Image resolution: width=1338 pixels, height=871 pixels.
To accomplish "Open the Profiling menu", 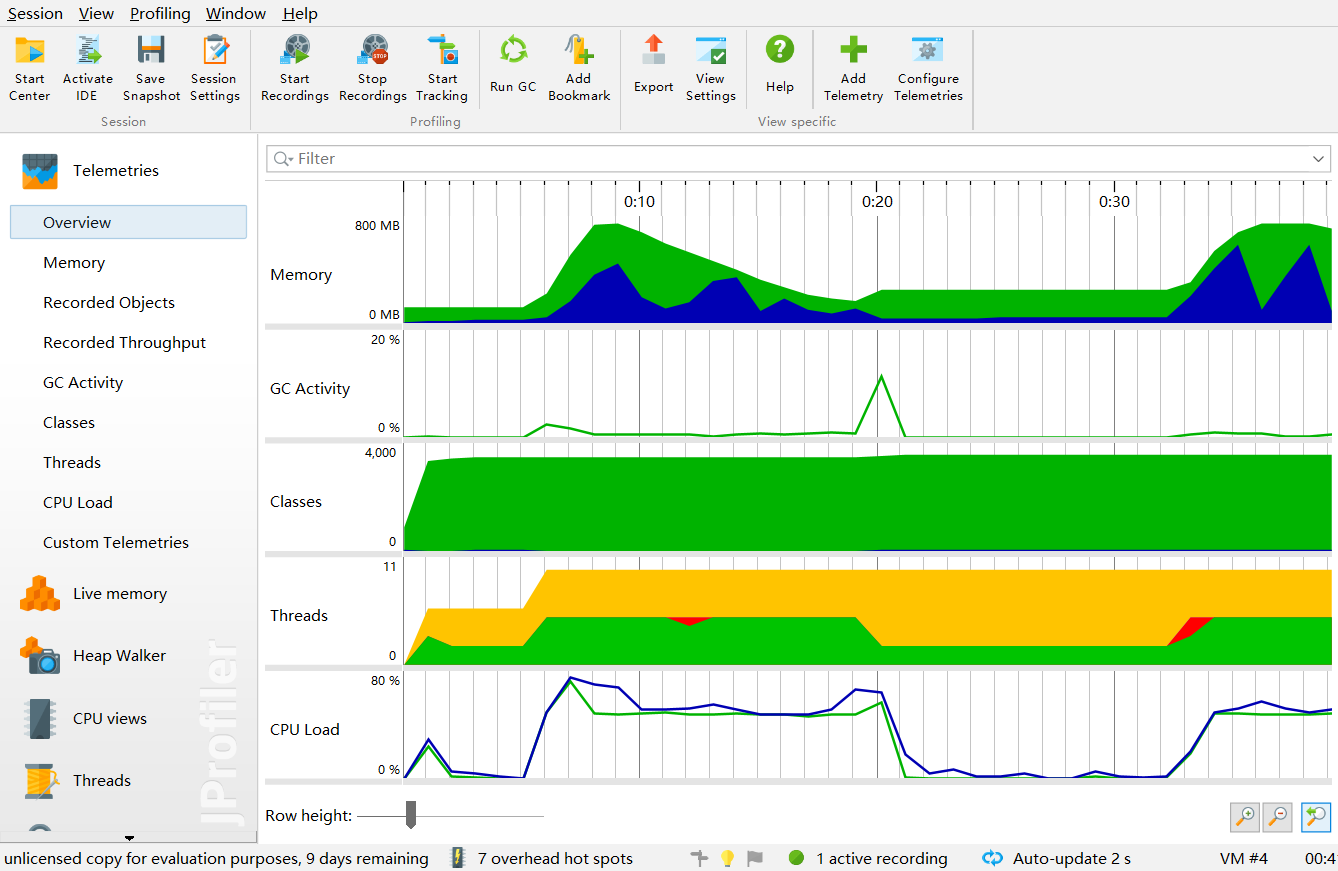I will coord(160,13).
